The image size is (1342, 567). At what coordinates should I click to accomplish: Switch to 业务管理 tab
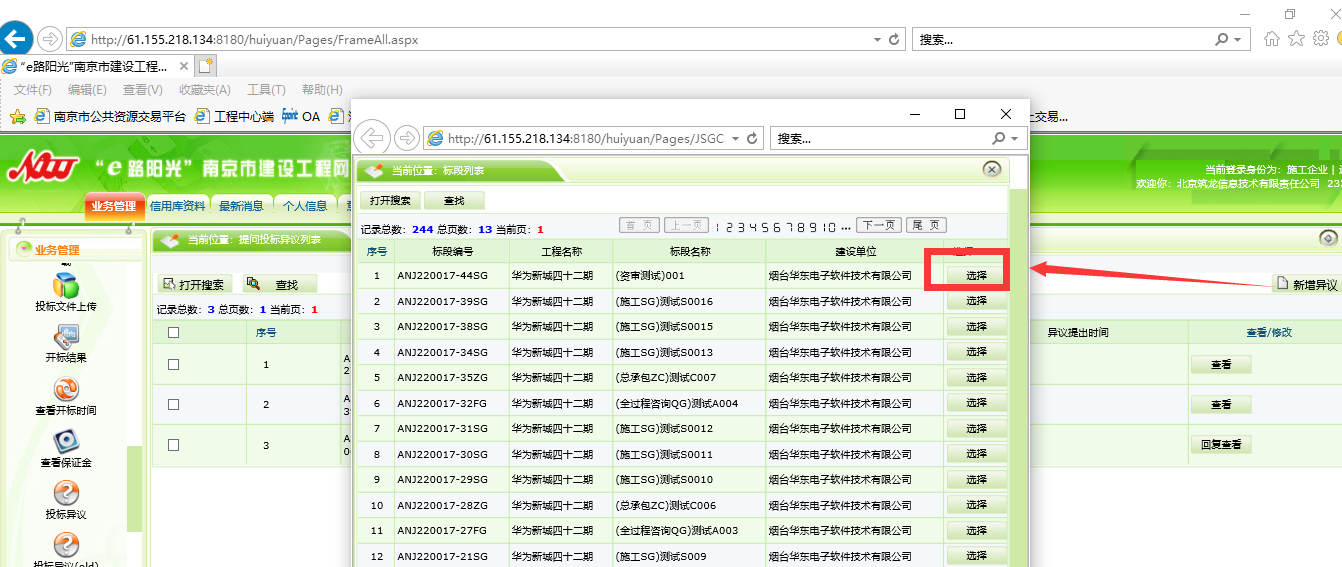[x=114, y=205]
